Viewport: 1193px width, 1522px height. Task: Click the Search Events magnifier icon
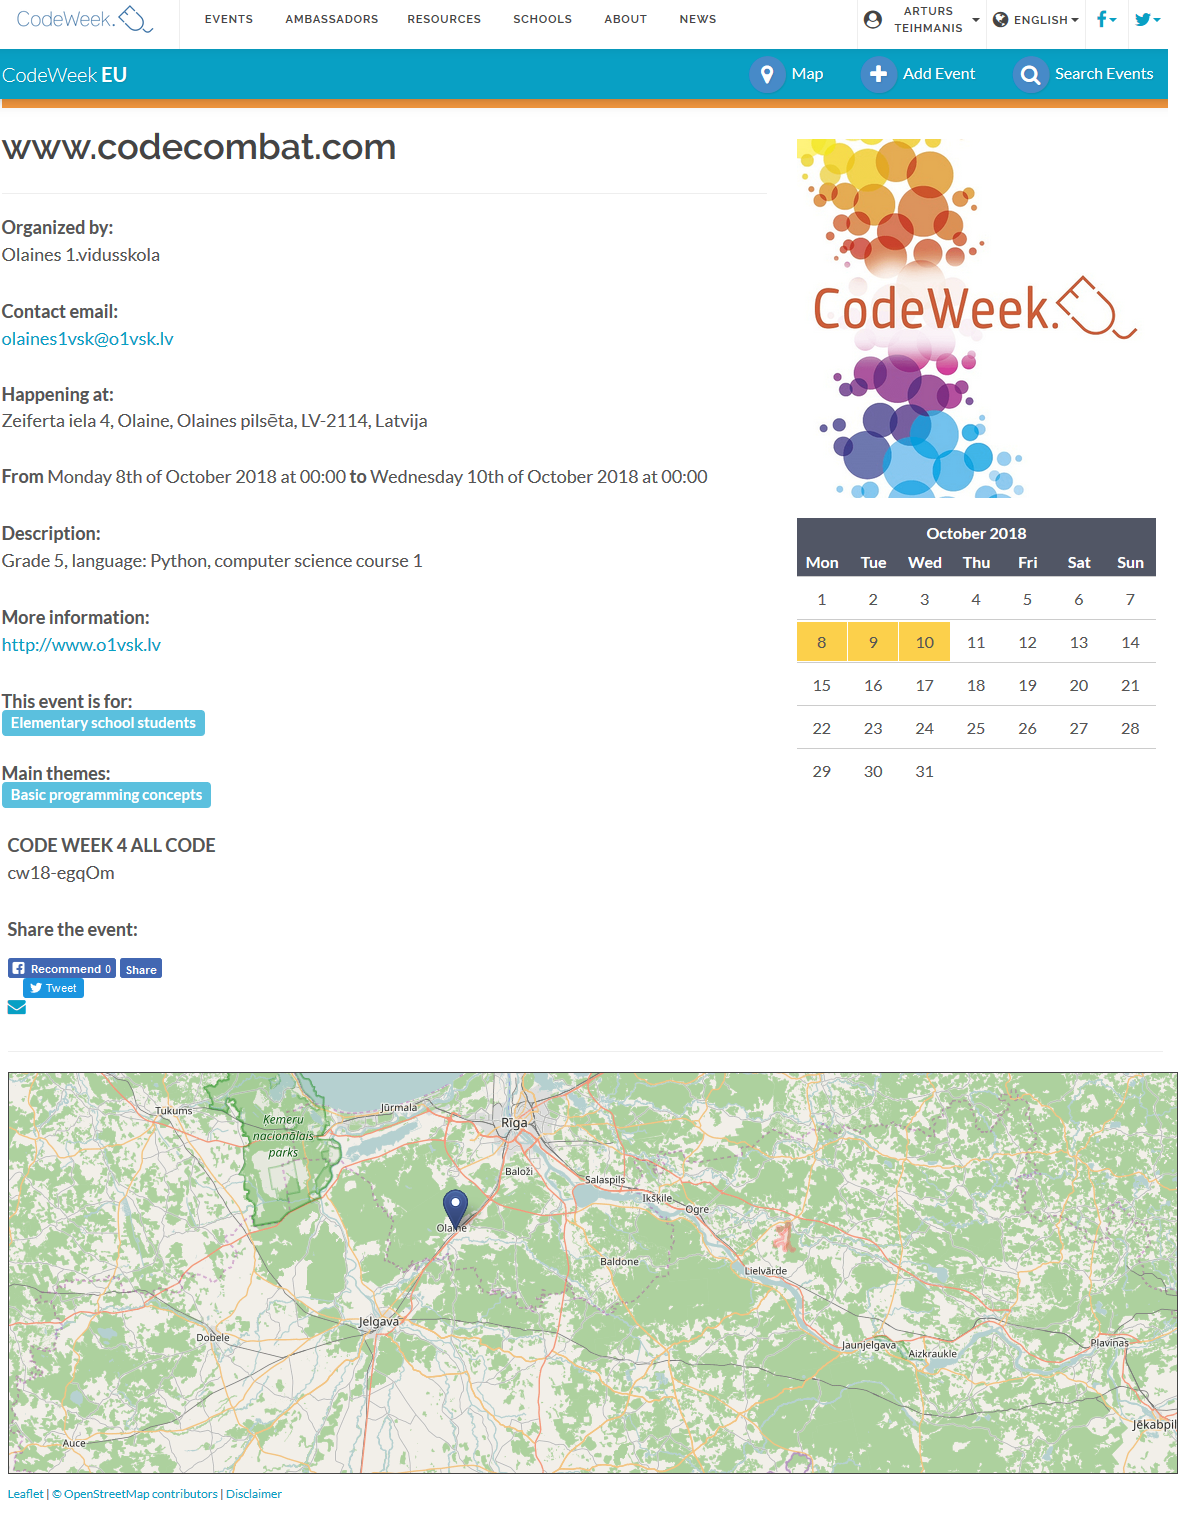pyautogui.click(x=1030, y=74)
